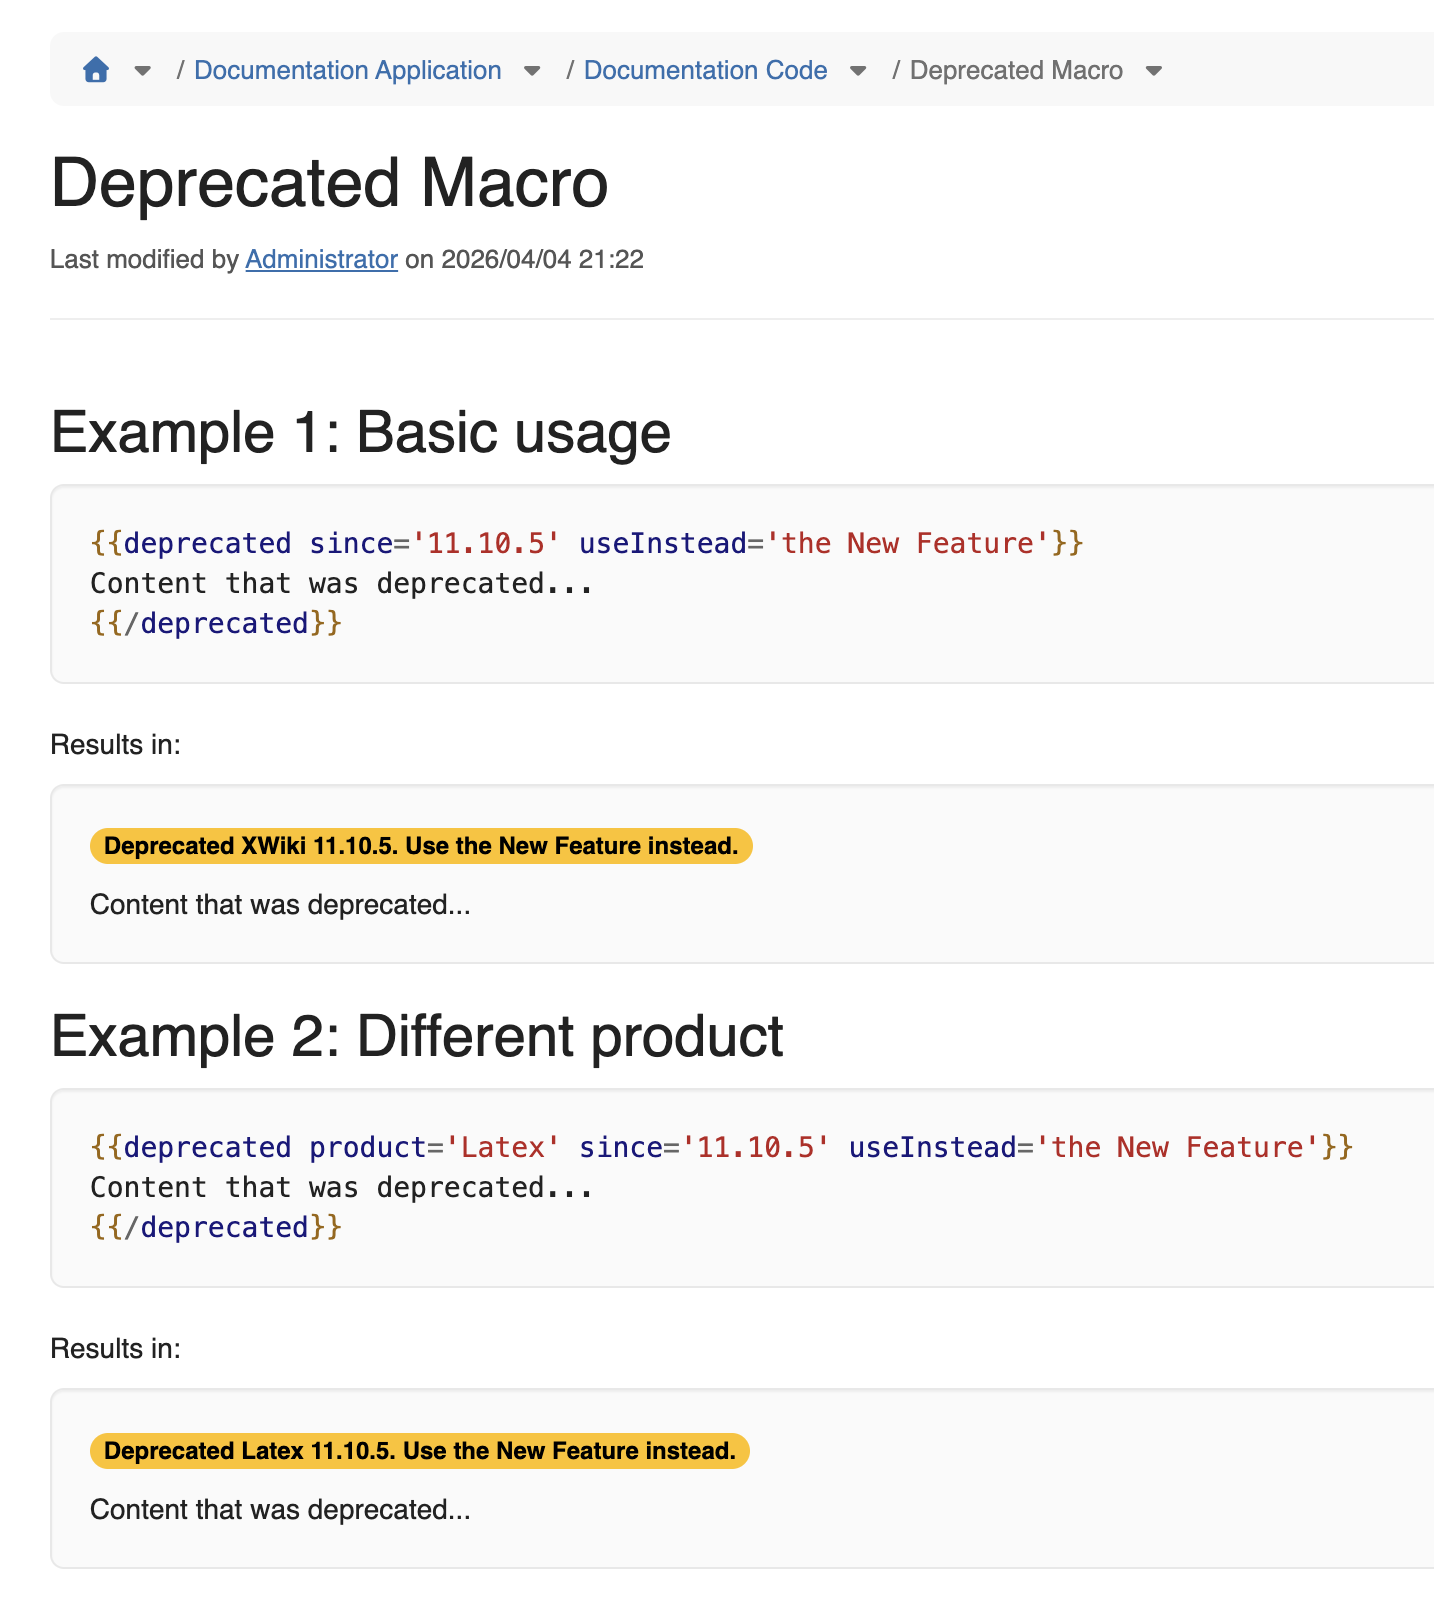
Task: Click the Example 1: Basic usage heading
Action: tap(360, 432)
